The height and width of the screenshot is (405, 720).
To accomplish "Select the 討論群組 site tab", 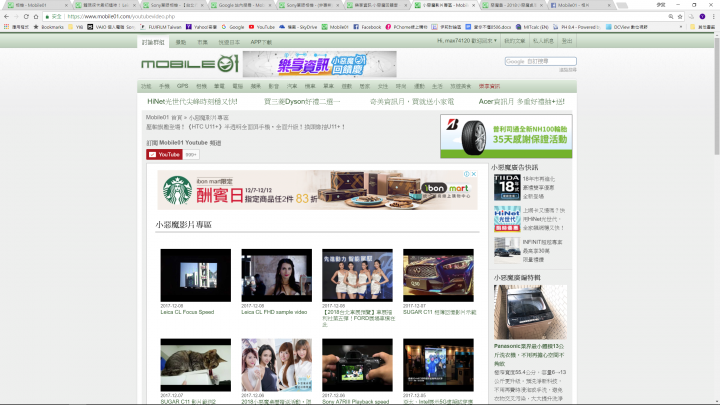I will click(x=153, y=42).
